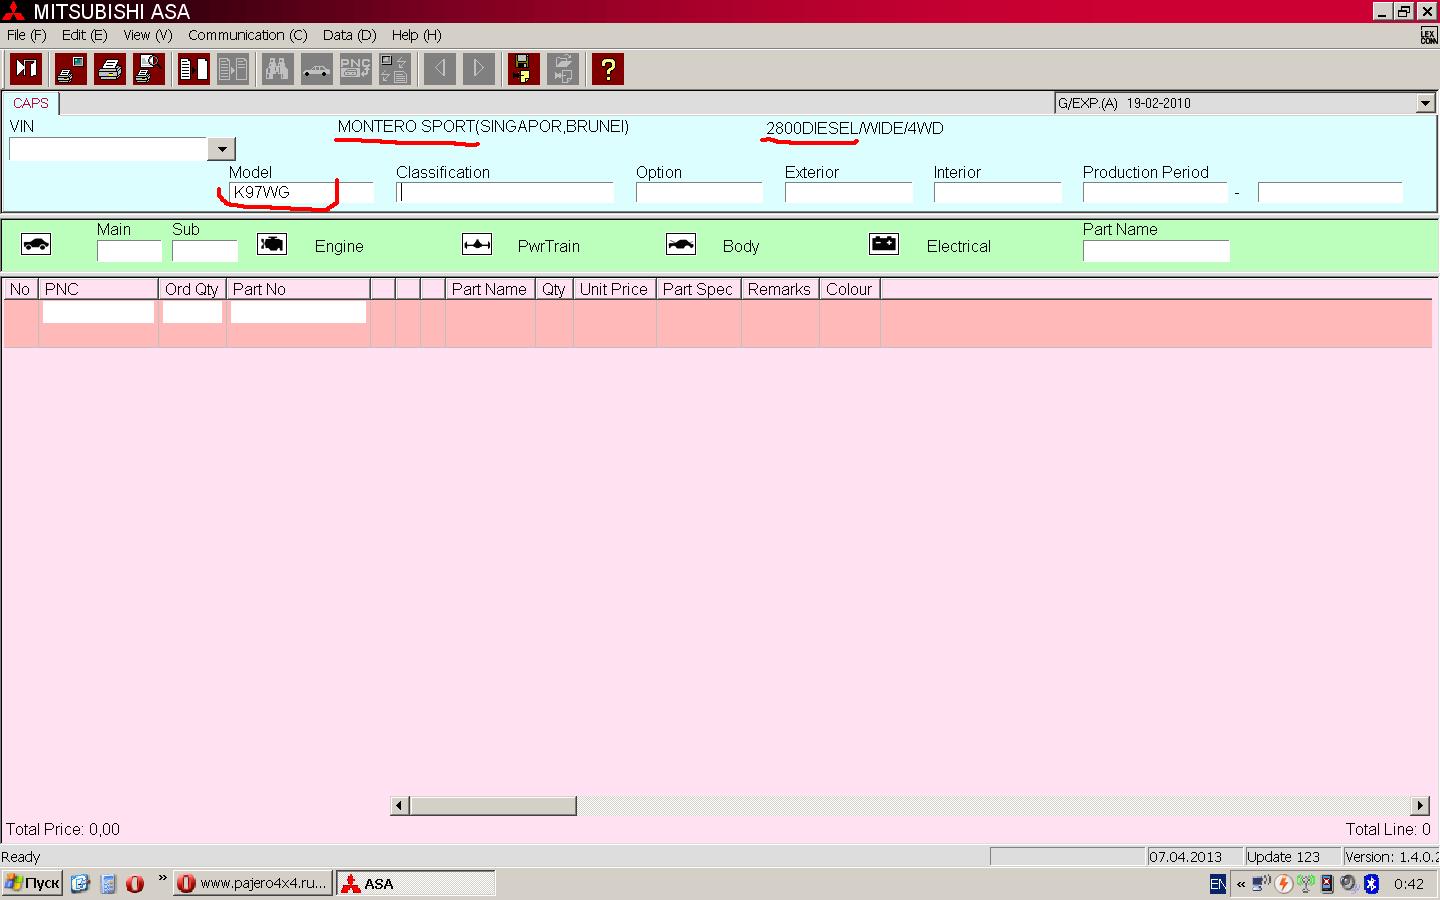This screenshot has width=1440, height=900.
Task: Open the G/EXP.(A) catalog dropdown
Action: tap(1425, 103)
